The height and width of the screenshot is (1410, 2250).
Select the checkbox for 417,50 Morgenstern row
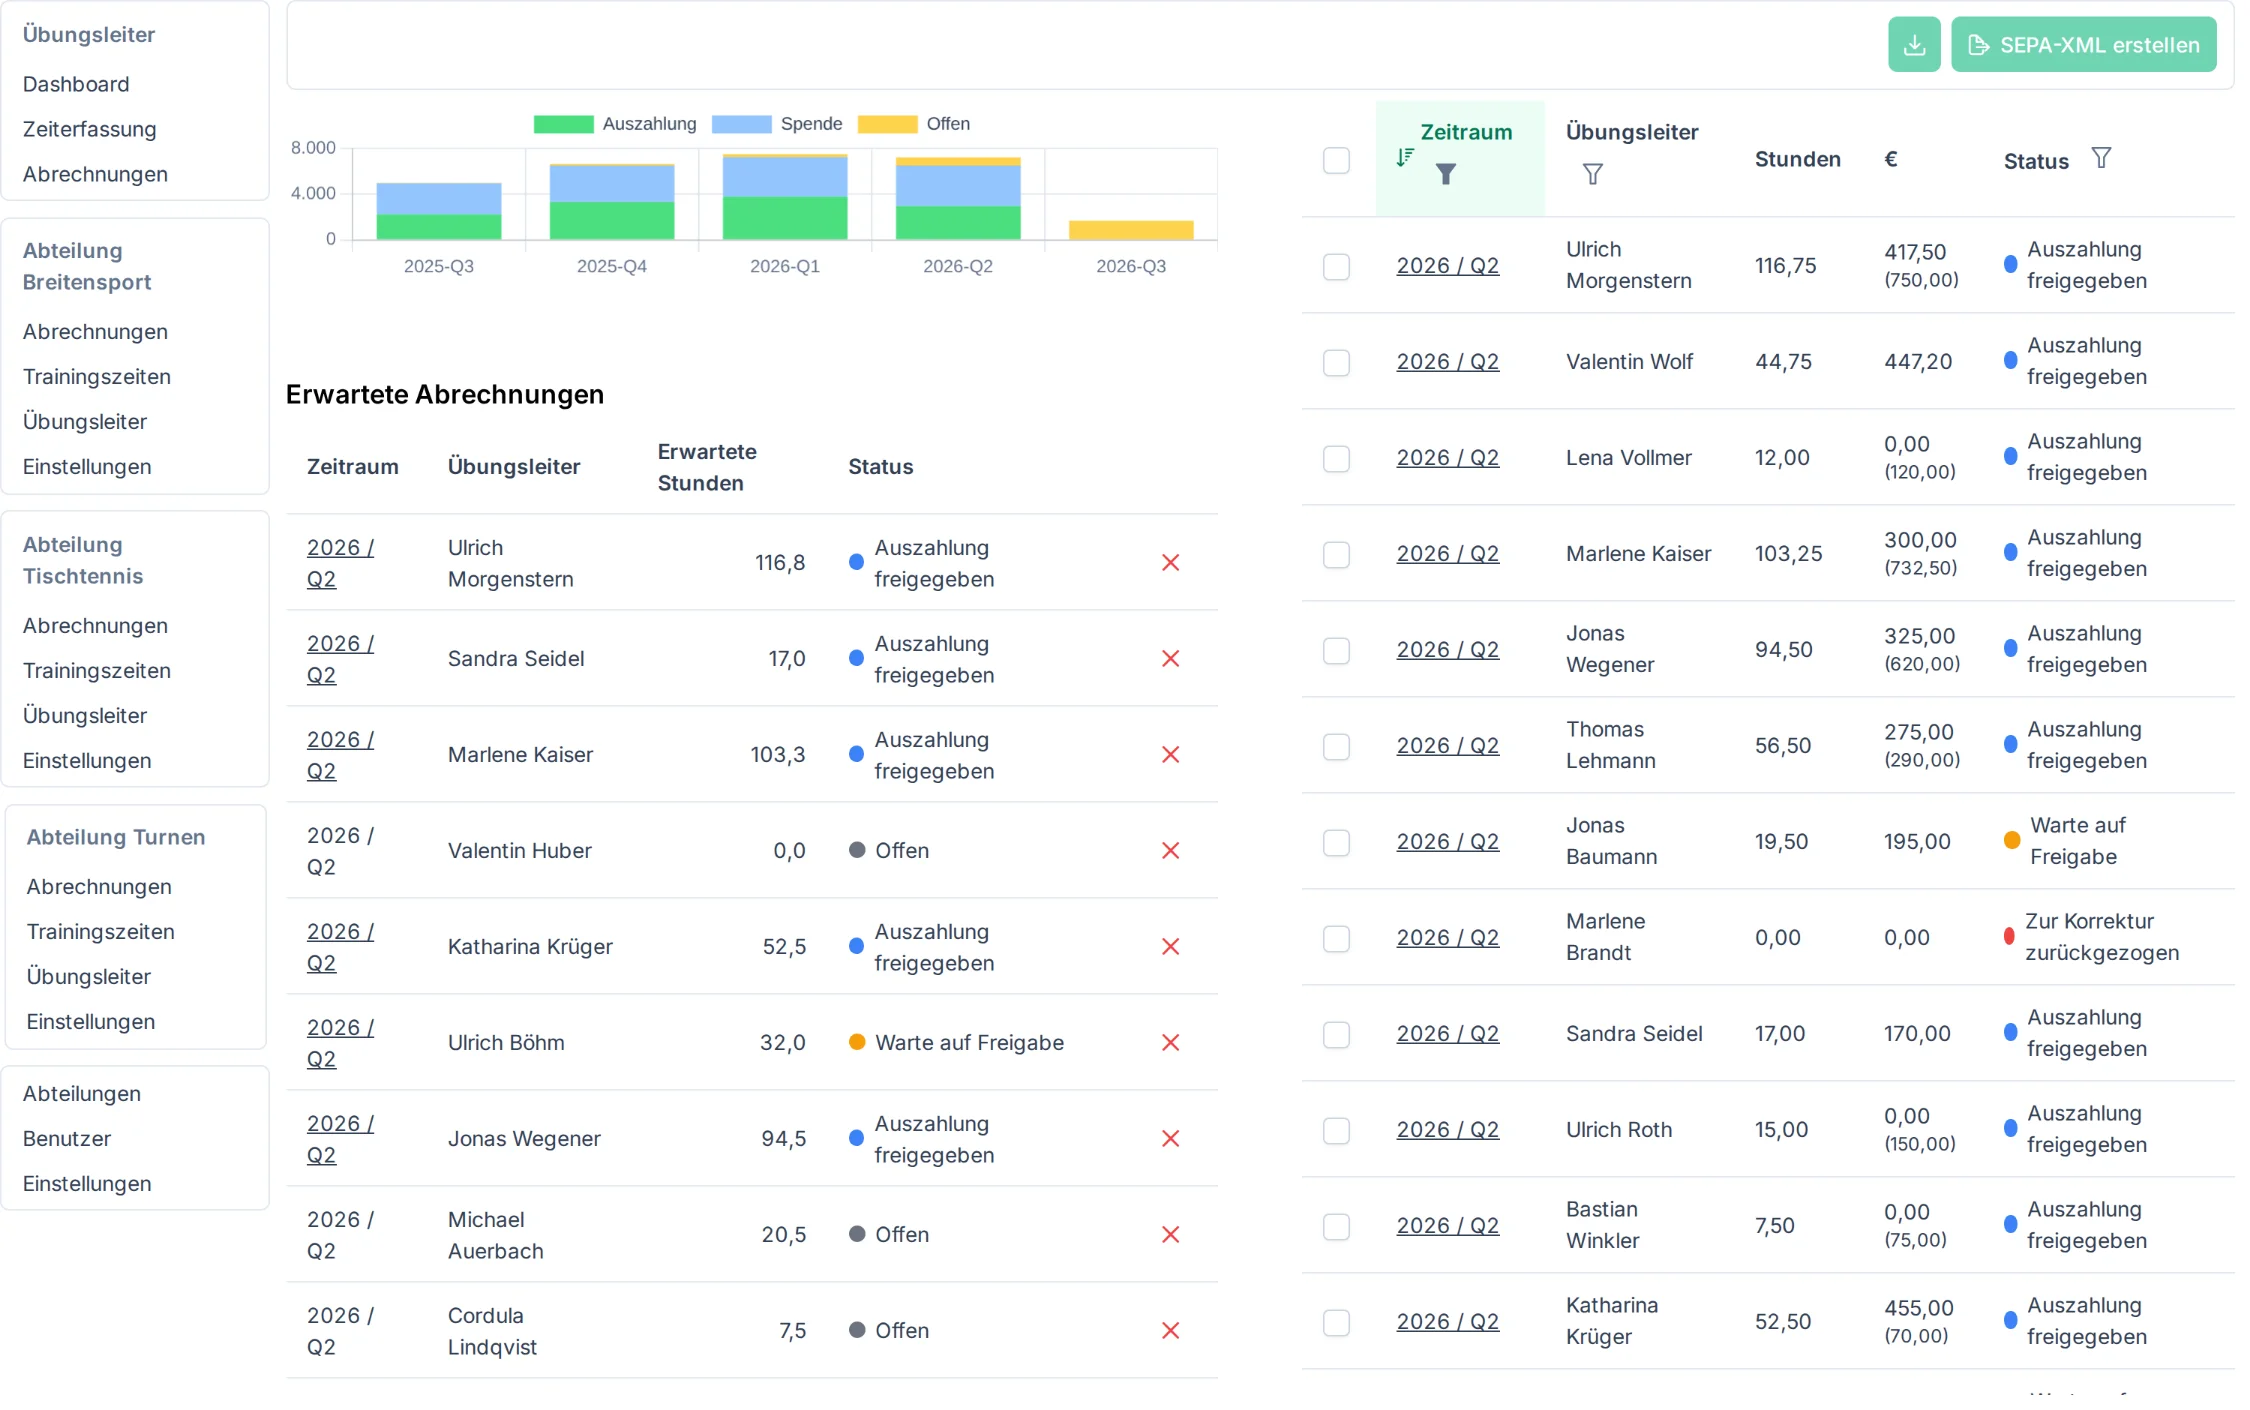point(1336,266)
